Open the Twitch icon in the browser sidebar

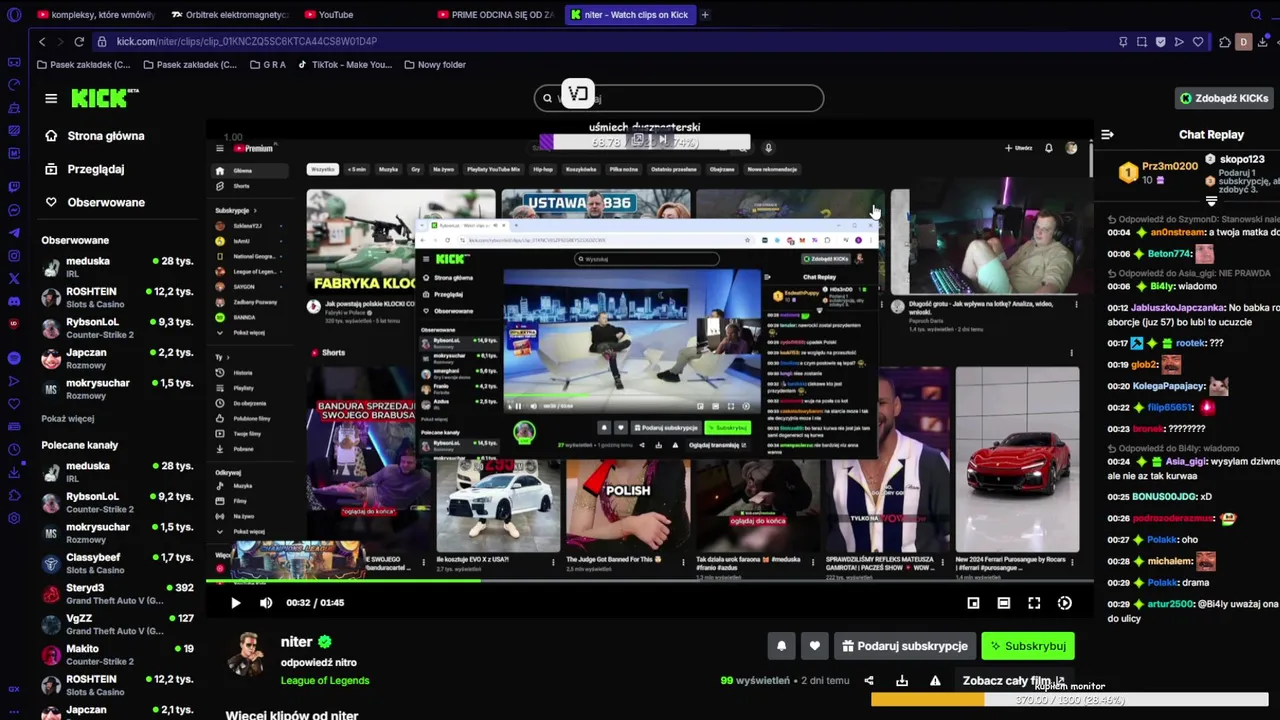[14, 186]
